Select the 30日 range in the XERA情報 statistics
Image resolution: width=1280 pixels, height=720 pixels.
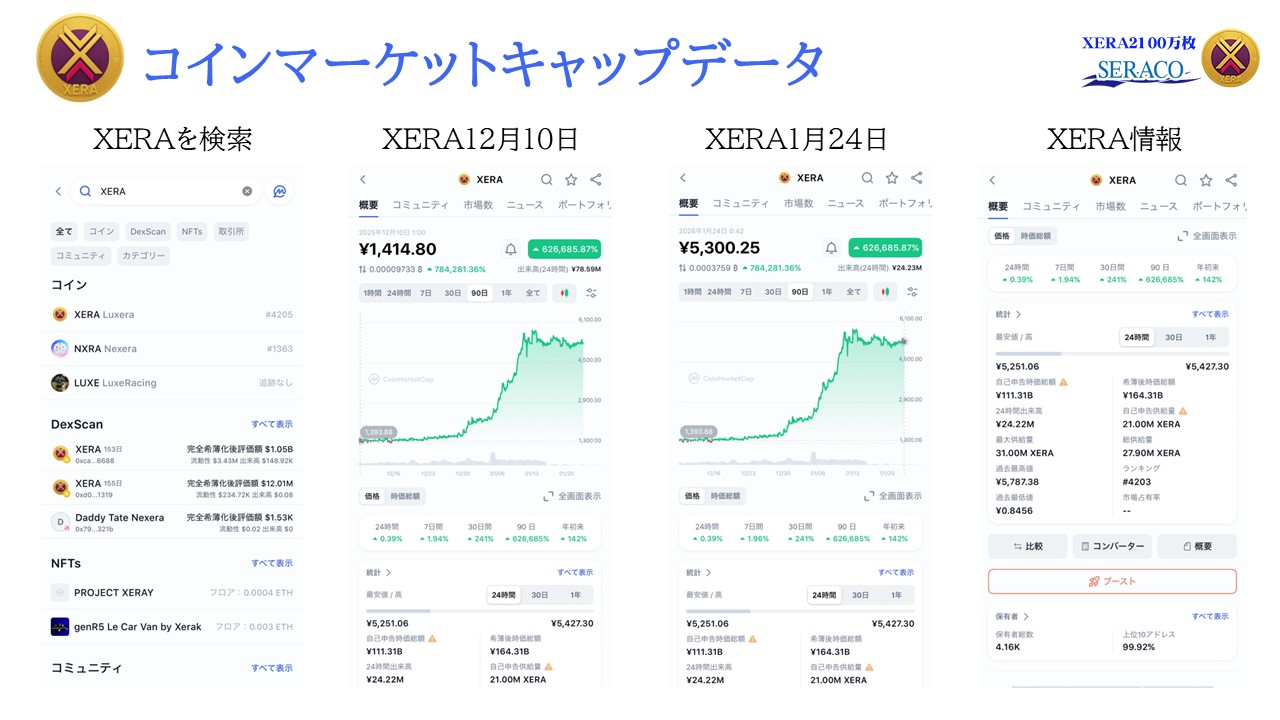click(x=1173, y=338)
